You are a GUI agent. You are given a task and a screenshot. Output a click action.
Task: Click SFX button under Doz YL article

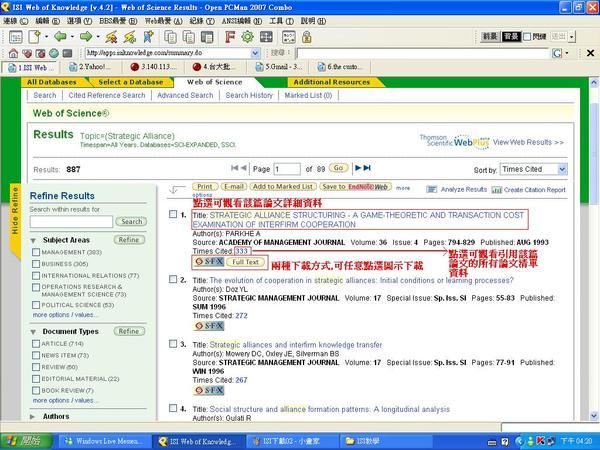click(209, 326)
